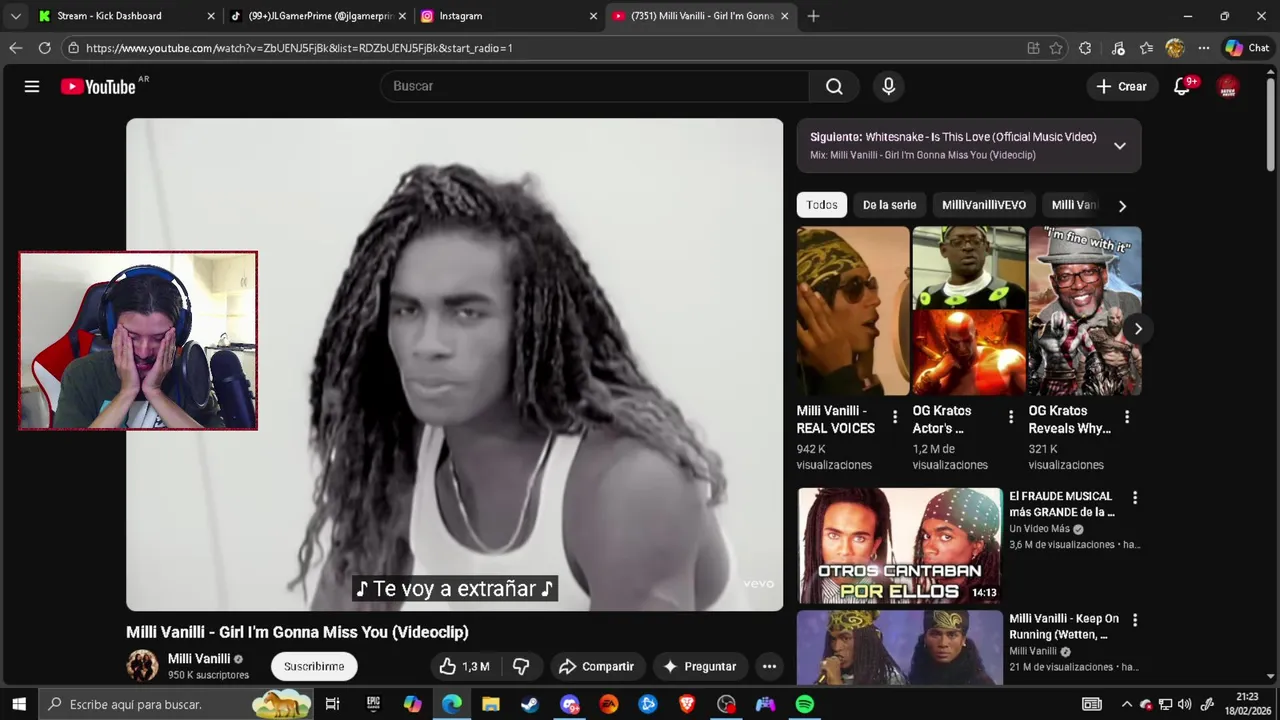Open Epic Games launcher from taskbar

tap(373, 704)
